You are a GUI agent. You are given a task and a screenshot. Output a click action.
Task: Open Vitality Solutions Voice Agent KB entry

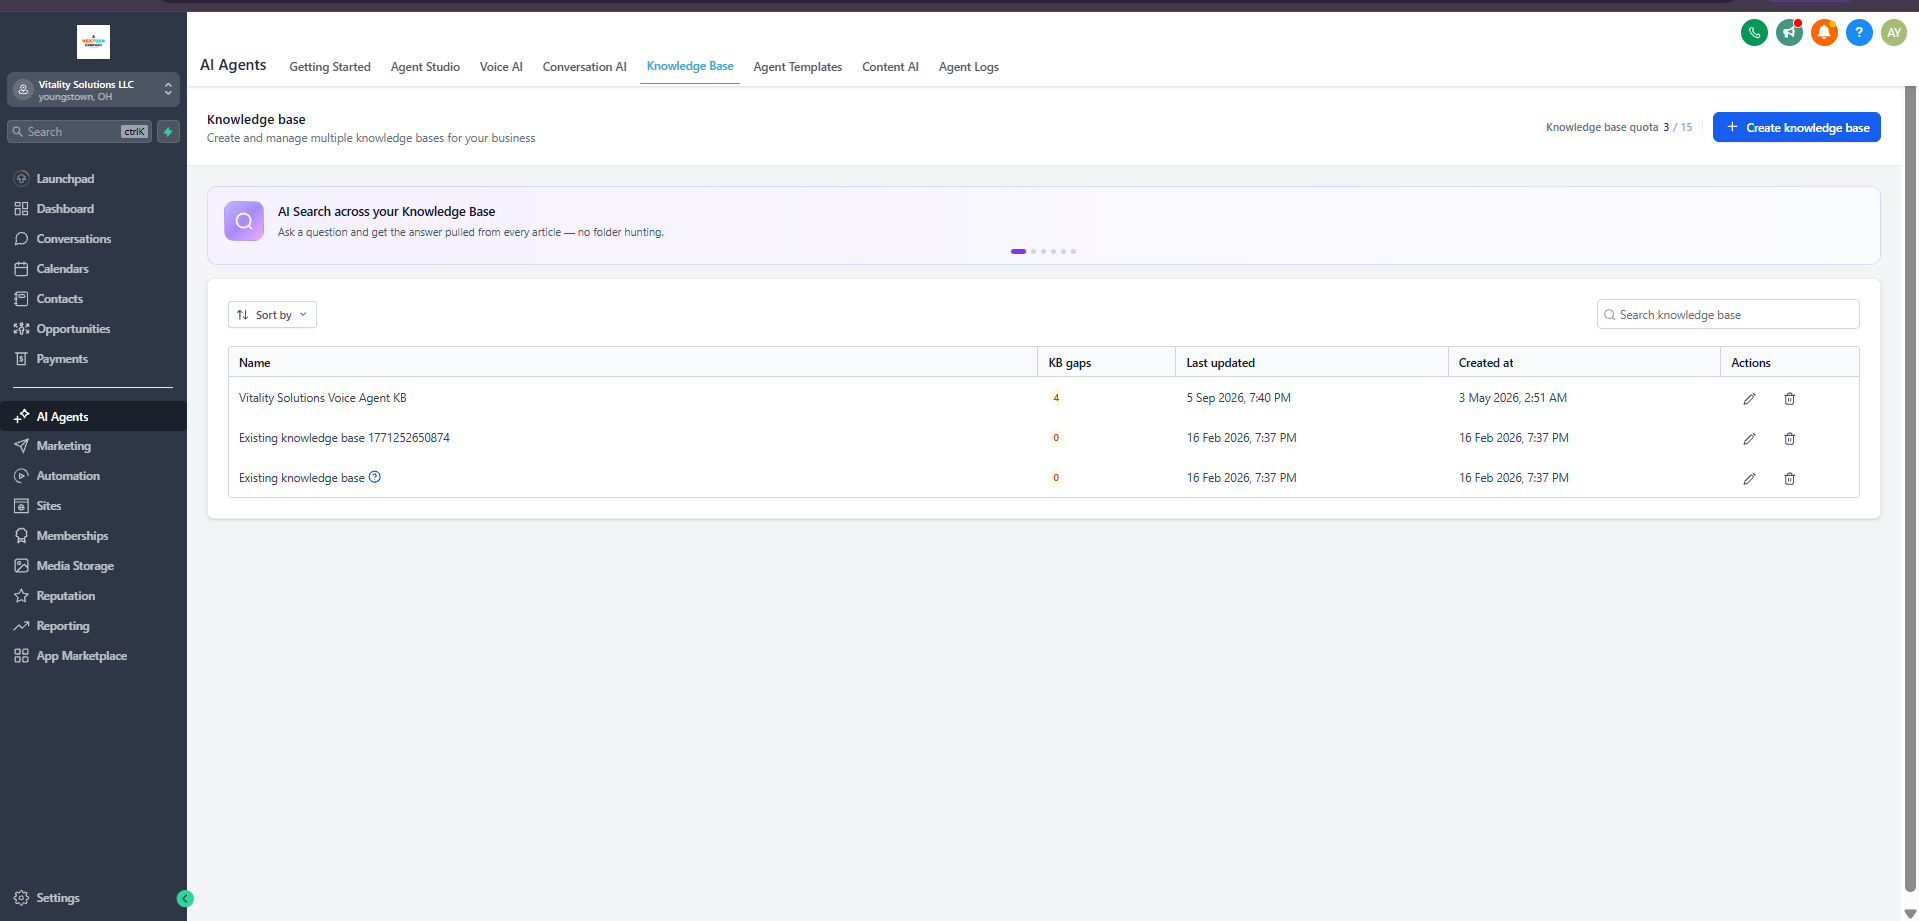coord(323,398)
